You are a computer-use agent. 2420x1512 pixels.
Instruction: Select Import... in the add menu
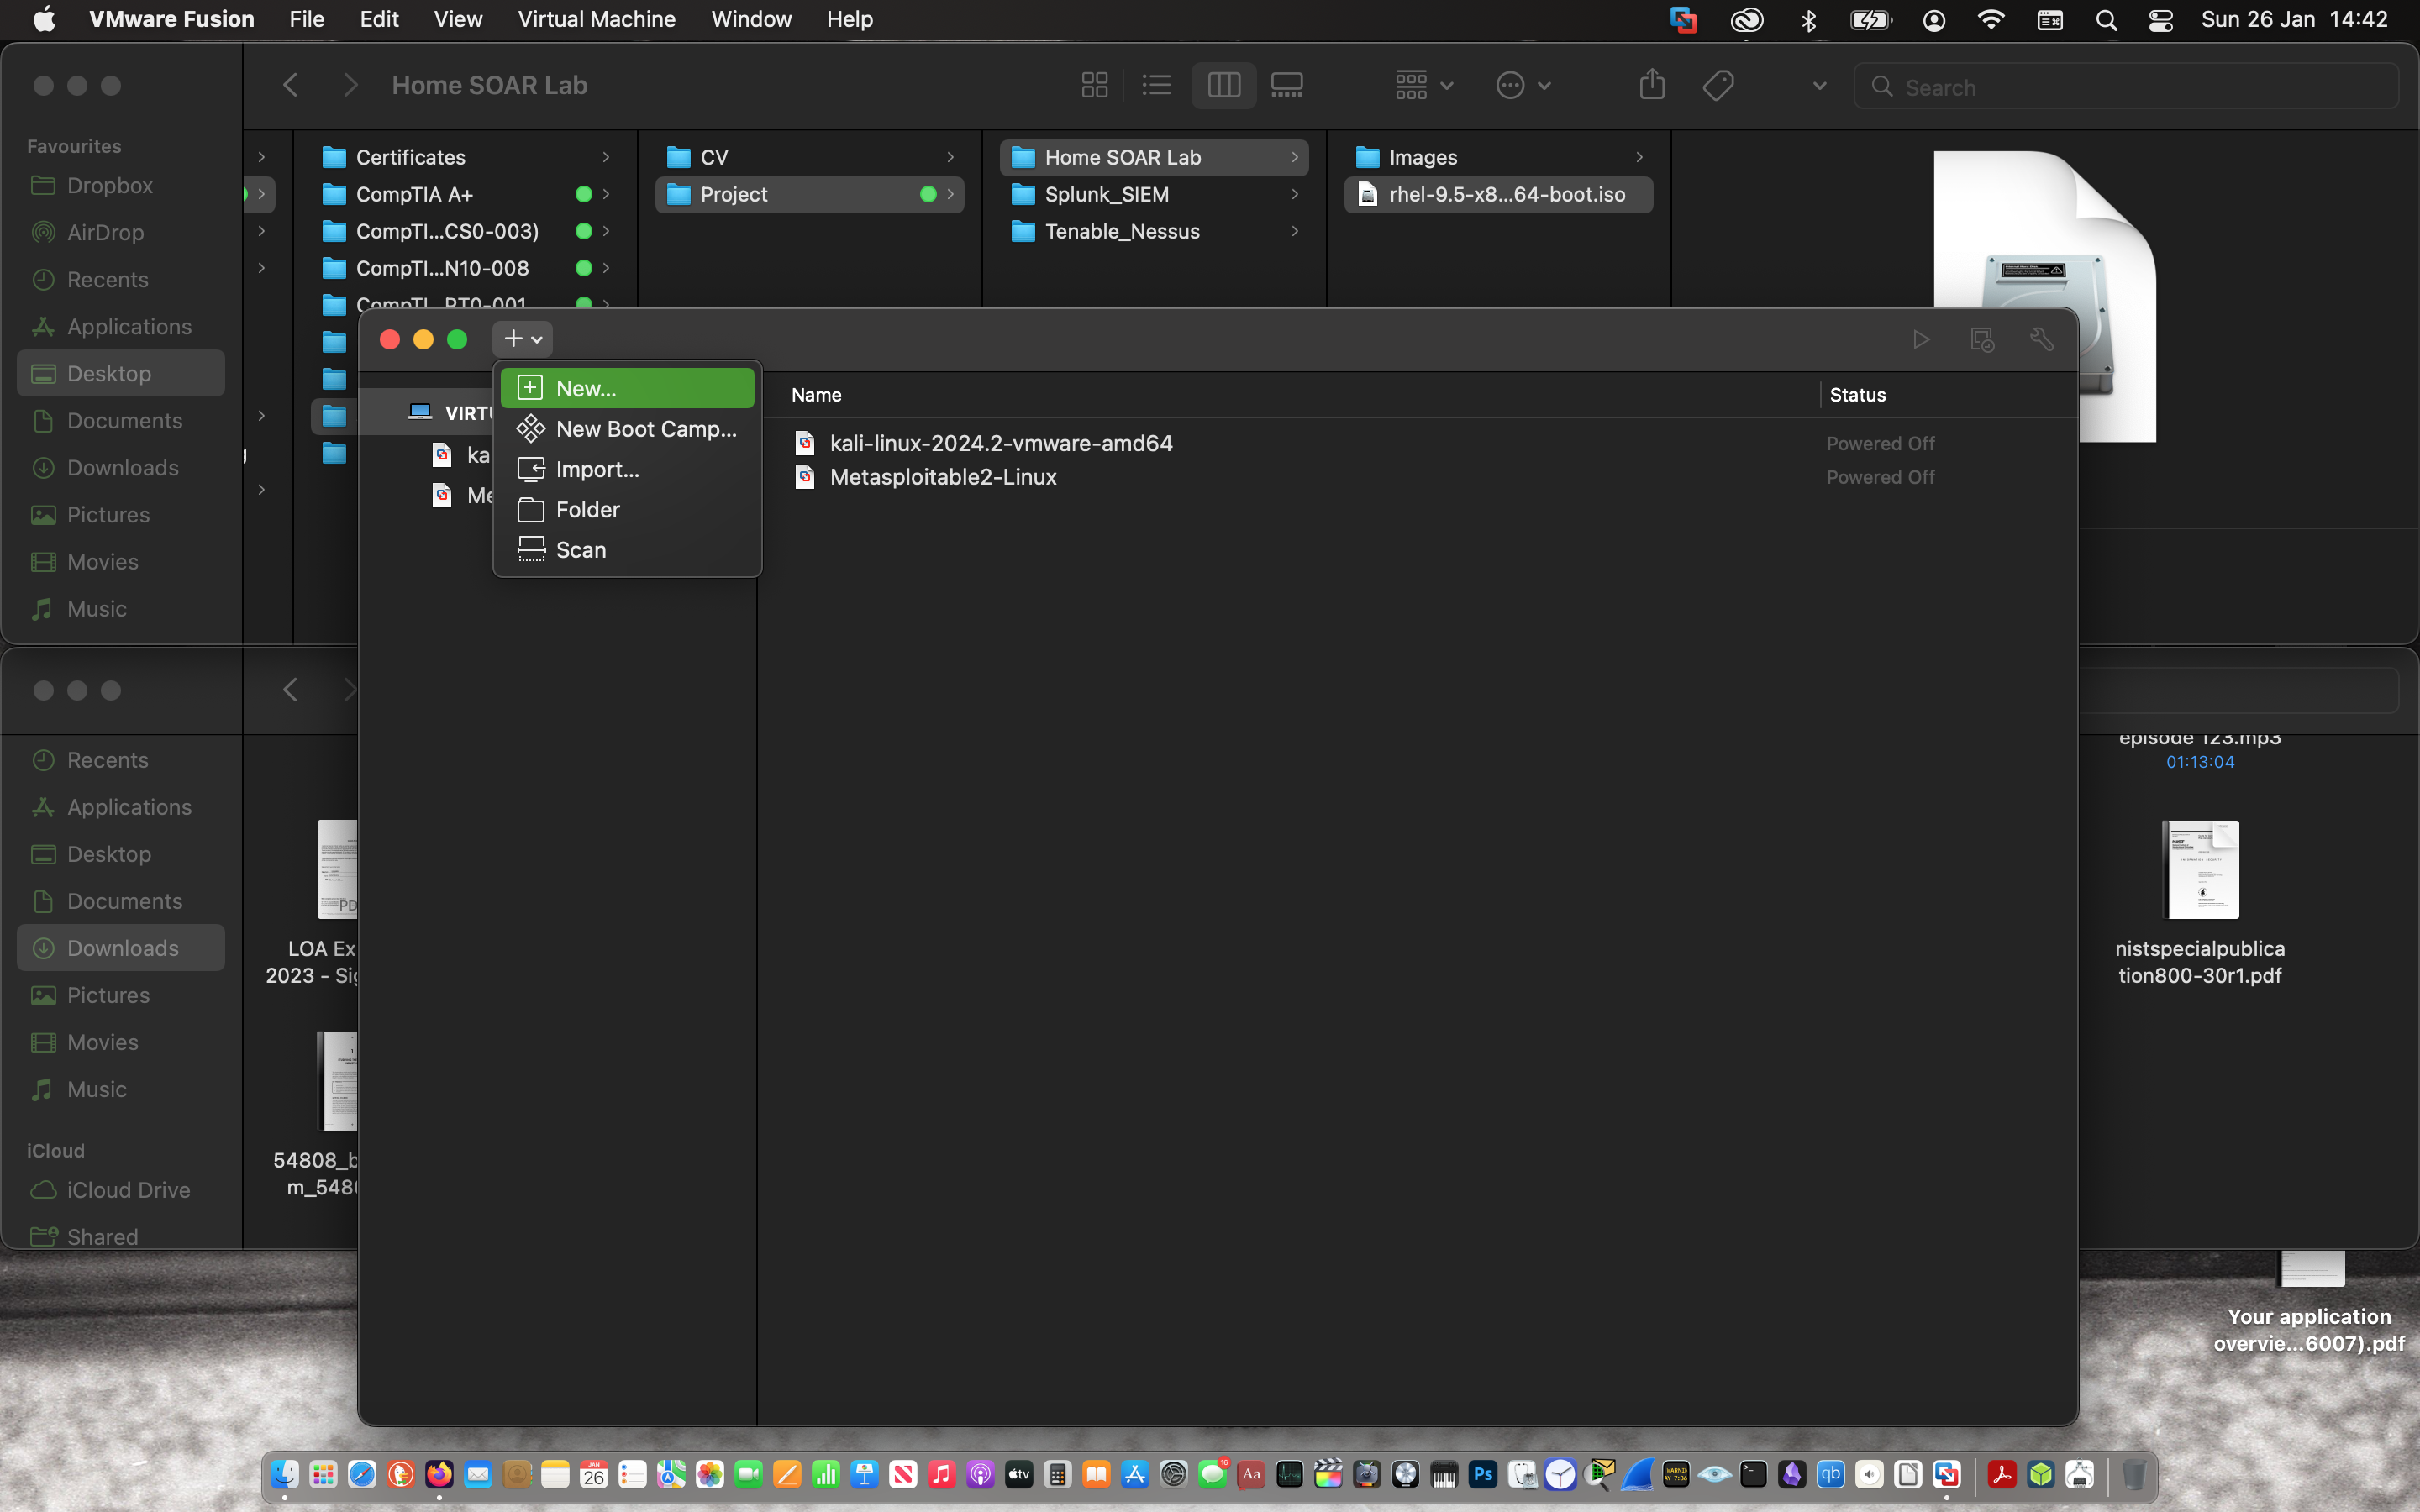point(597,469)
